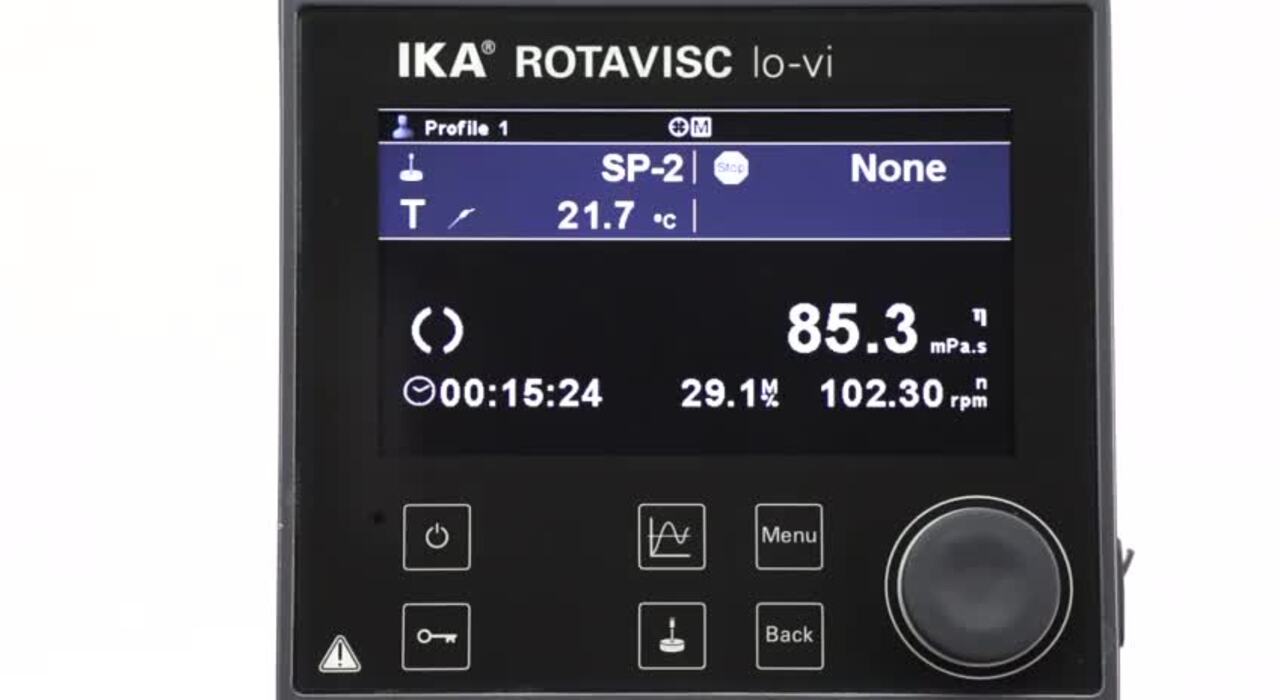Push the power button

(x=437, y=537)
